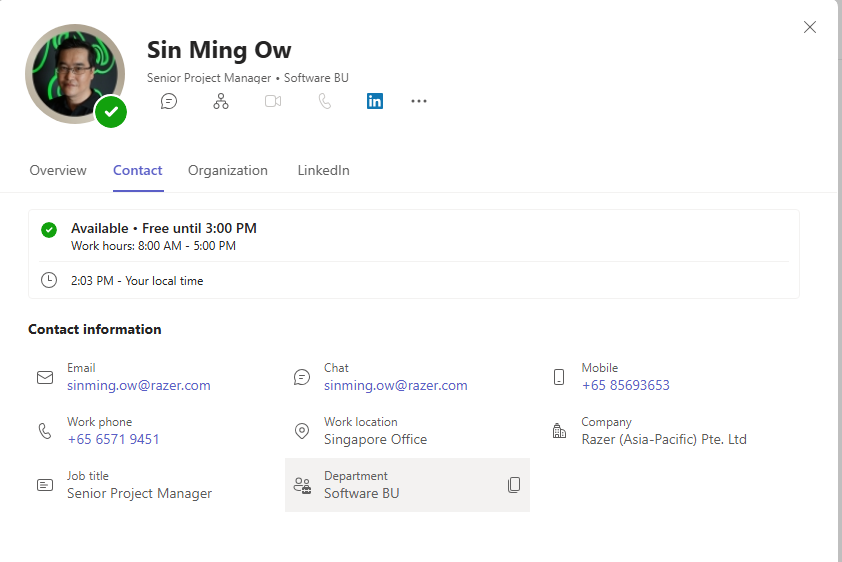Select the 'Software BU' department value
Viewport: 842px width, 562px height.
361,493
